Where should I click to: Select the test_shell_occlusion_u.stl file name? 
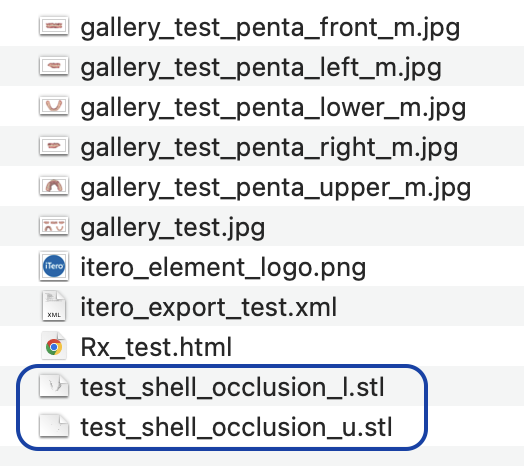point(237,427)
